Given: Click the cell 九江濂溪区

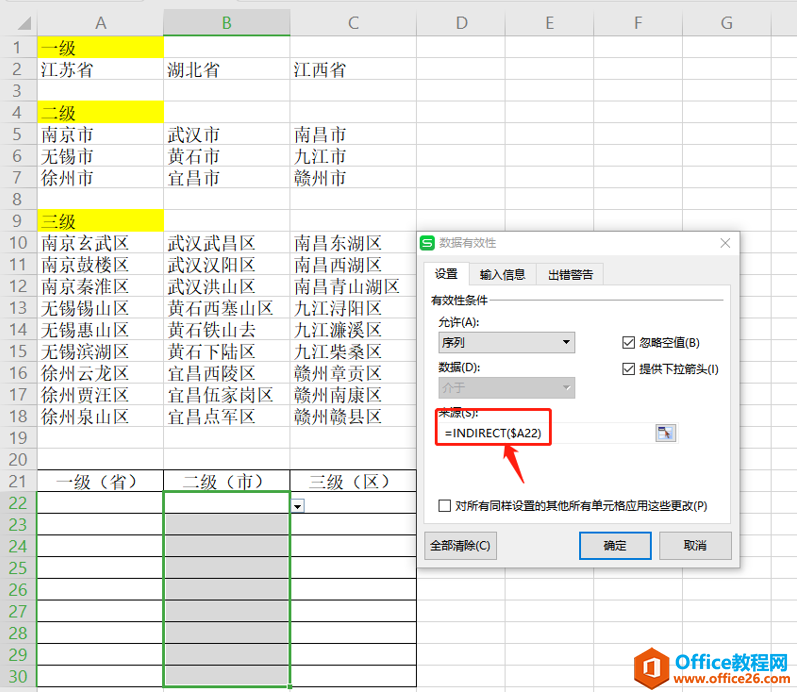Looking at the screenshot, I should [x=353, y=329].
